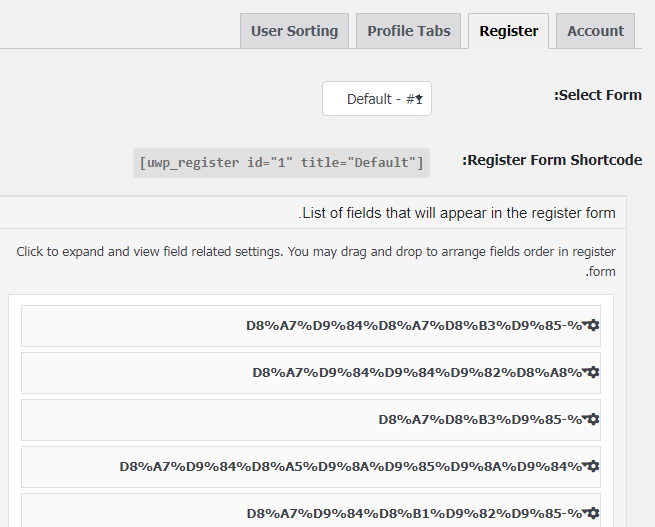Viewport: 655px width, 527px height.
Task: Expand the D8%A7%D9%84%D9%84%D9%82%D8%A8 field row
Action: (311, 373)
